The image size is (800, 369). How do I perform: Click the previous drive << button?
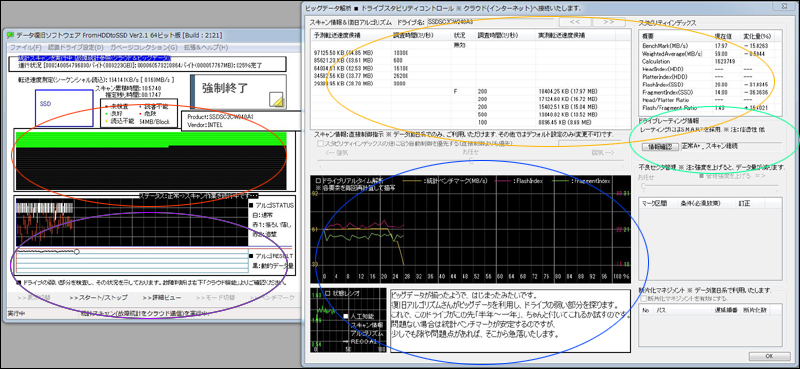[574, 22]
